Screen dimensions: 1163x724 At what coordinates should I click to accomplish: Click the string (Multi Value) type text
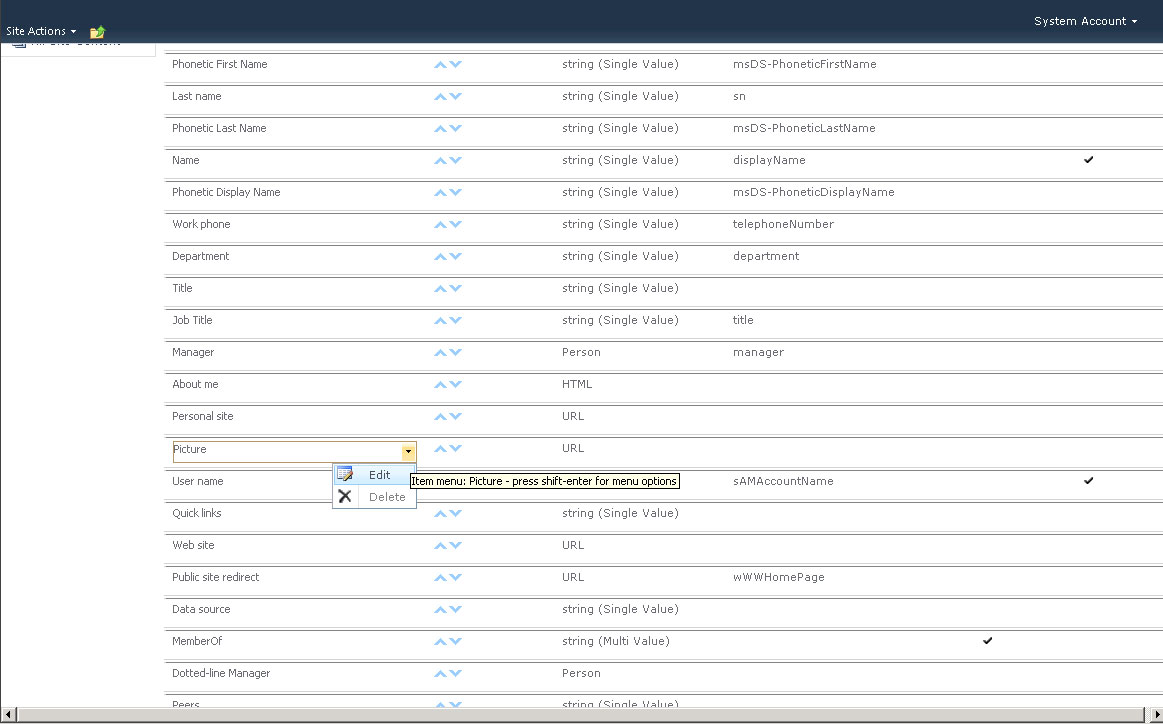tap(616, 641)
